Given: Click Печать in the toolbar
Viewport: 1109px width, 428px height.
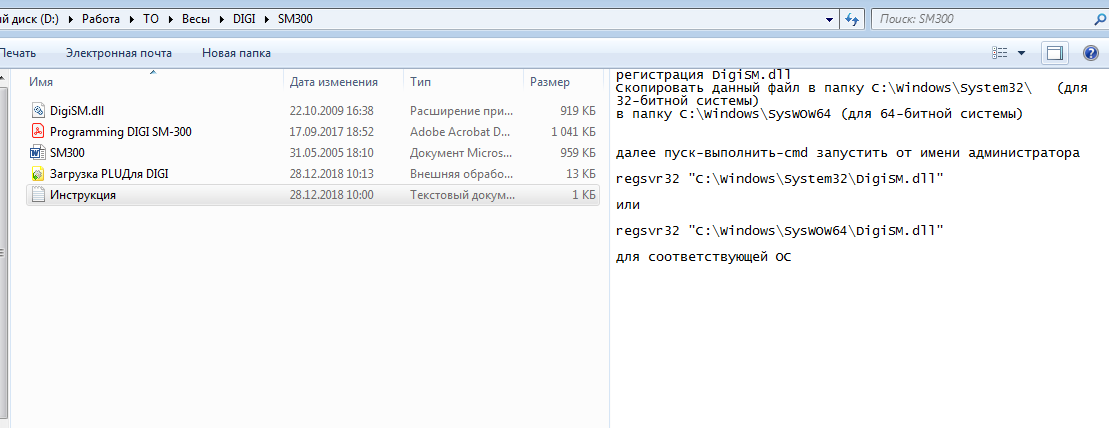Looking at the screenshot, I should [17, 53].
